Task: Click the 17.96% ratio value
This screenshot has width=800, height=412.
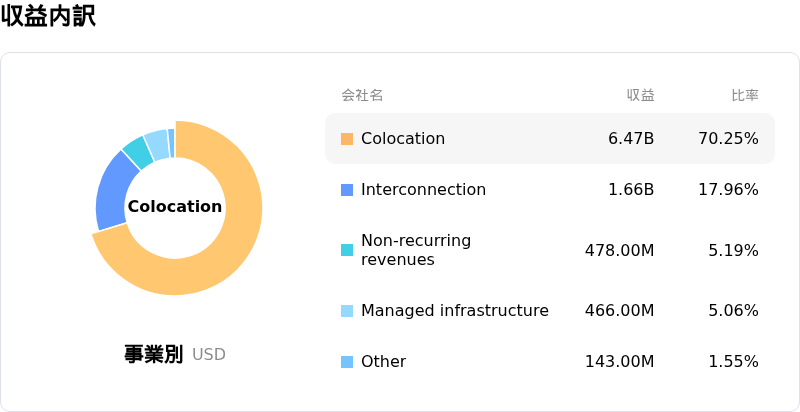Action: click(729, 190)
